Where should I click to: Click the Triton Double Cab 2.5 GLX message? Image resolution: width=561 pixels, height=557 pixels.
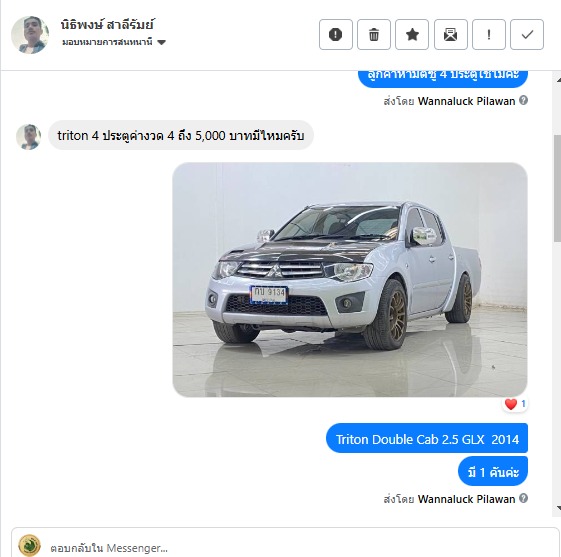tap(427, 439)
